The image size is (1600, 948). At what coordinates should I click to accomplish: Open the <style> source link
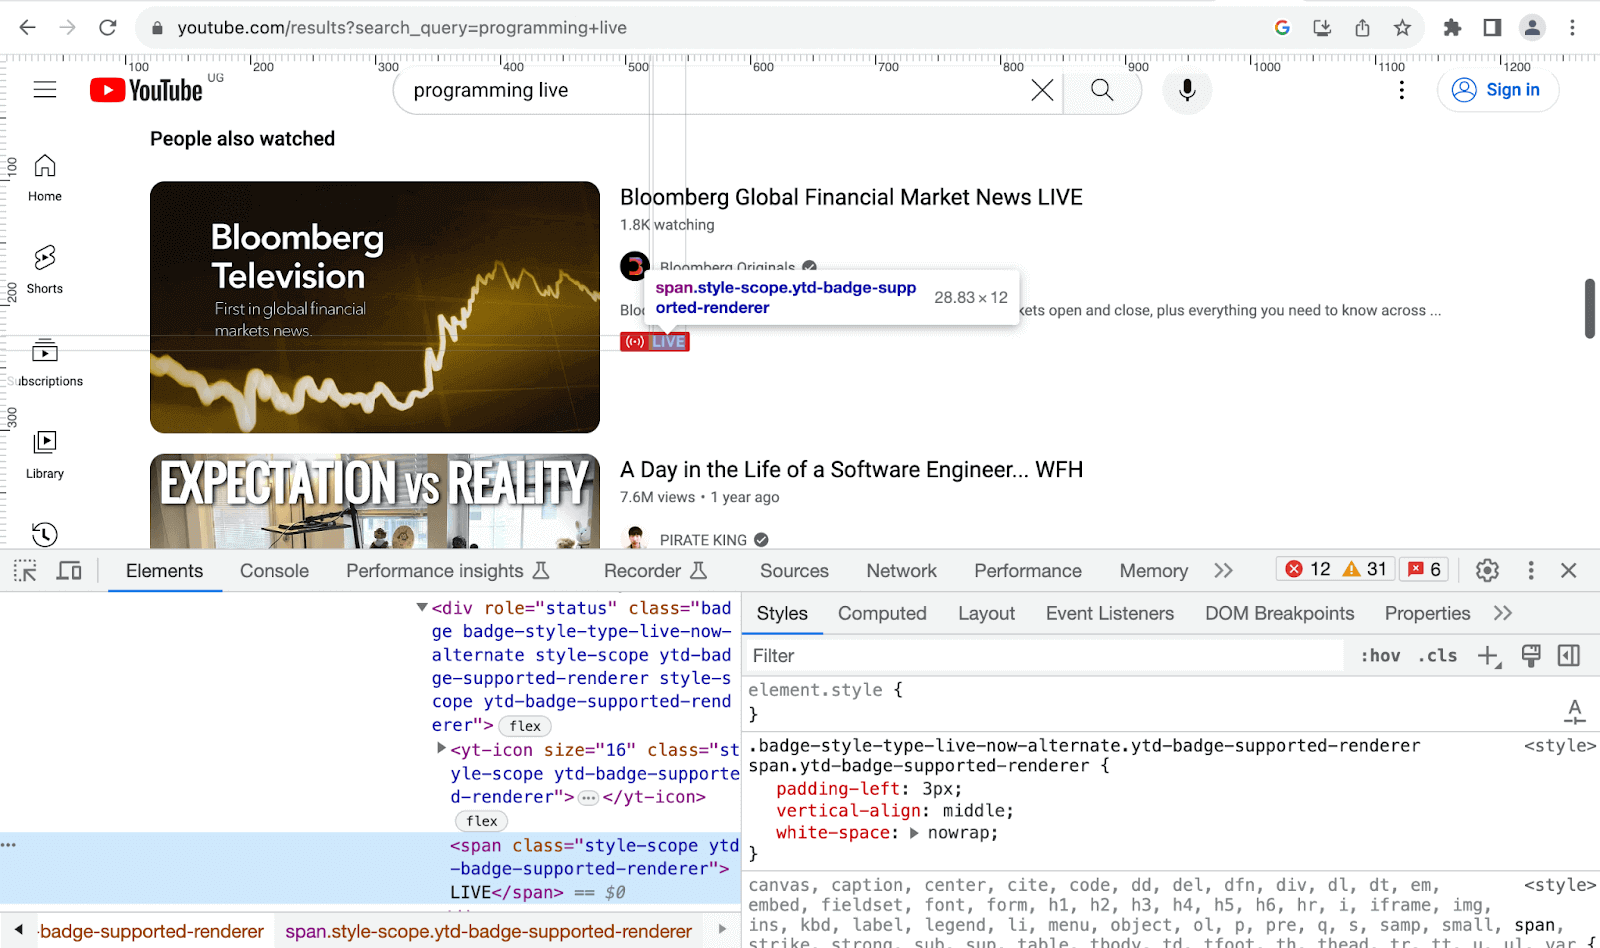(1557, 745)
